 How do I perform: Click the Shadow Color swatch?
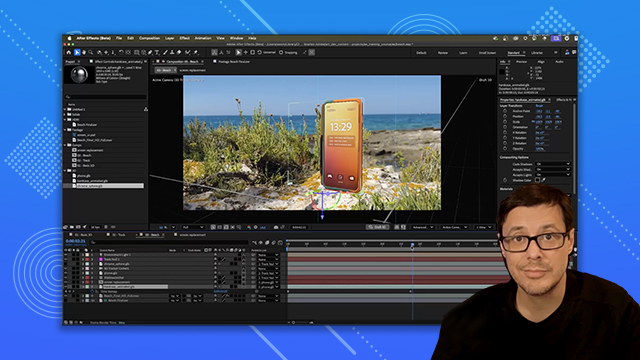click(x=538, y=180)
